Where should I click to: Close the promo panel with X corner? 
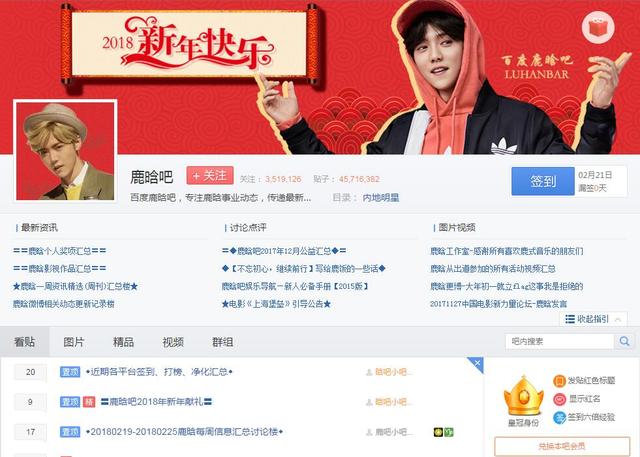[476, 364]
